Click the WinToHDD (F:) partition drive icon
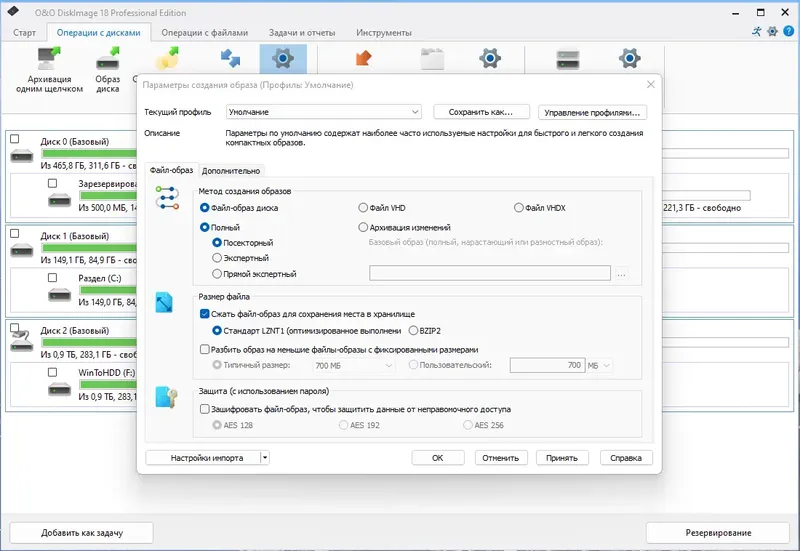Image resolution: width=800 pixels, height=551 pixels. 60,390
